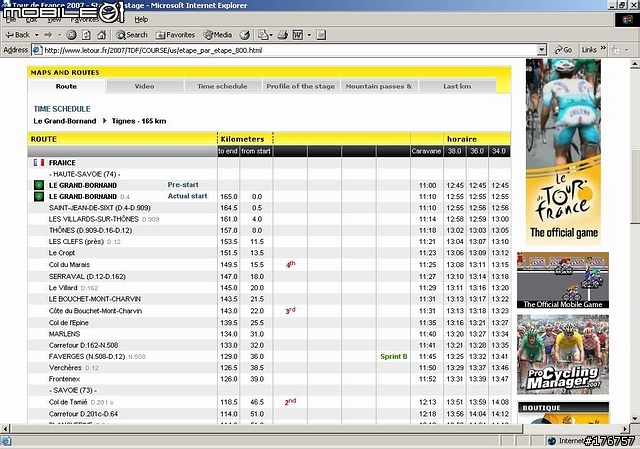The image size is (640, 449).
Task: Click the blue arrow between Le Grand-Bornand and Tignes
Action: 104,121
